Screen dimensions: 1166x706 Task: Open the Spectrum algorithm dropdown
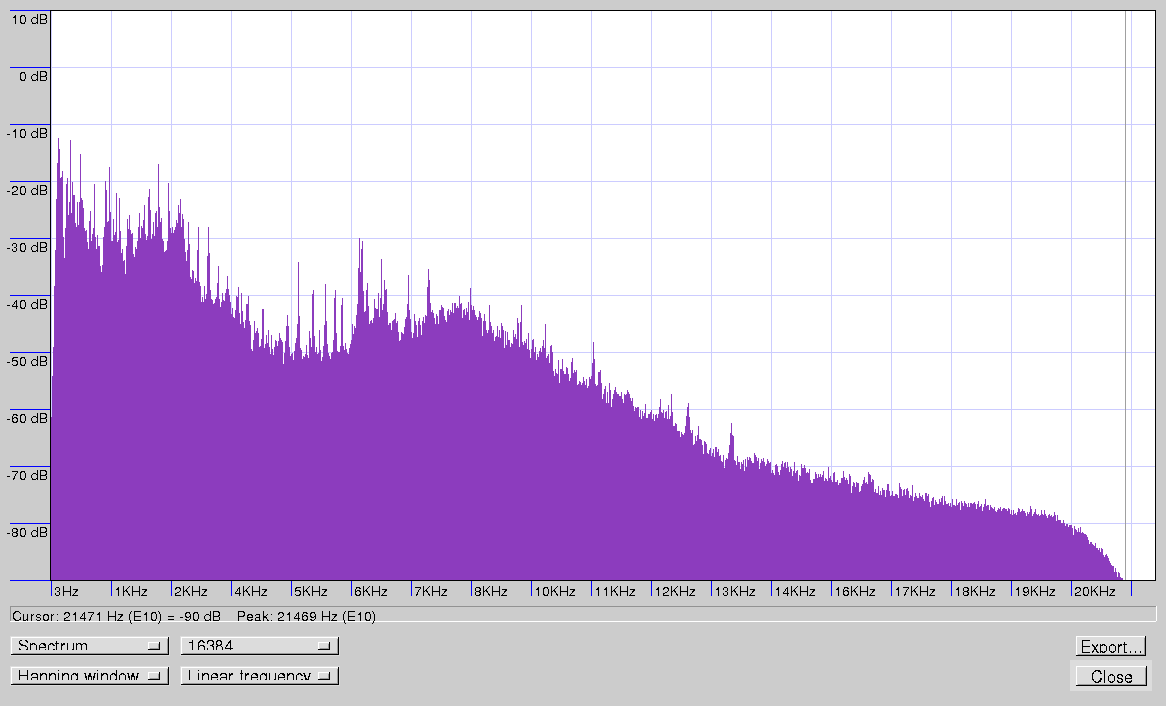tap(89, 645)
